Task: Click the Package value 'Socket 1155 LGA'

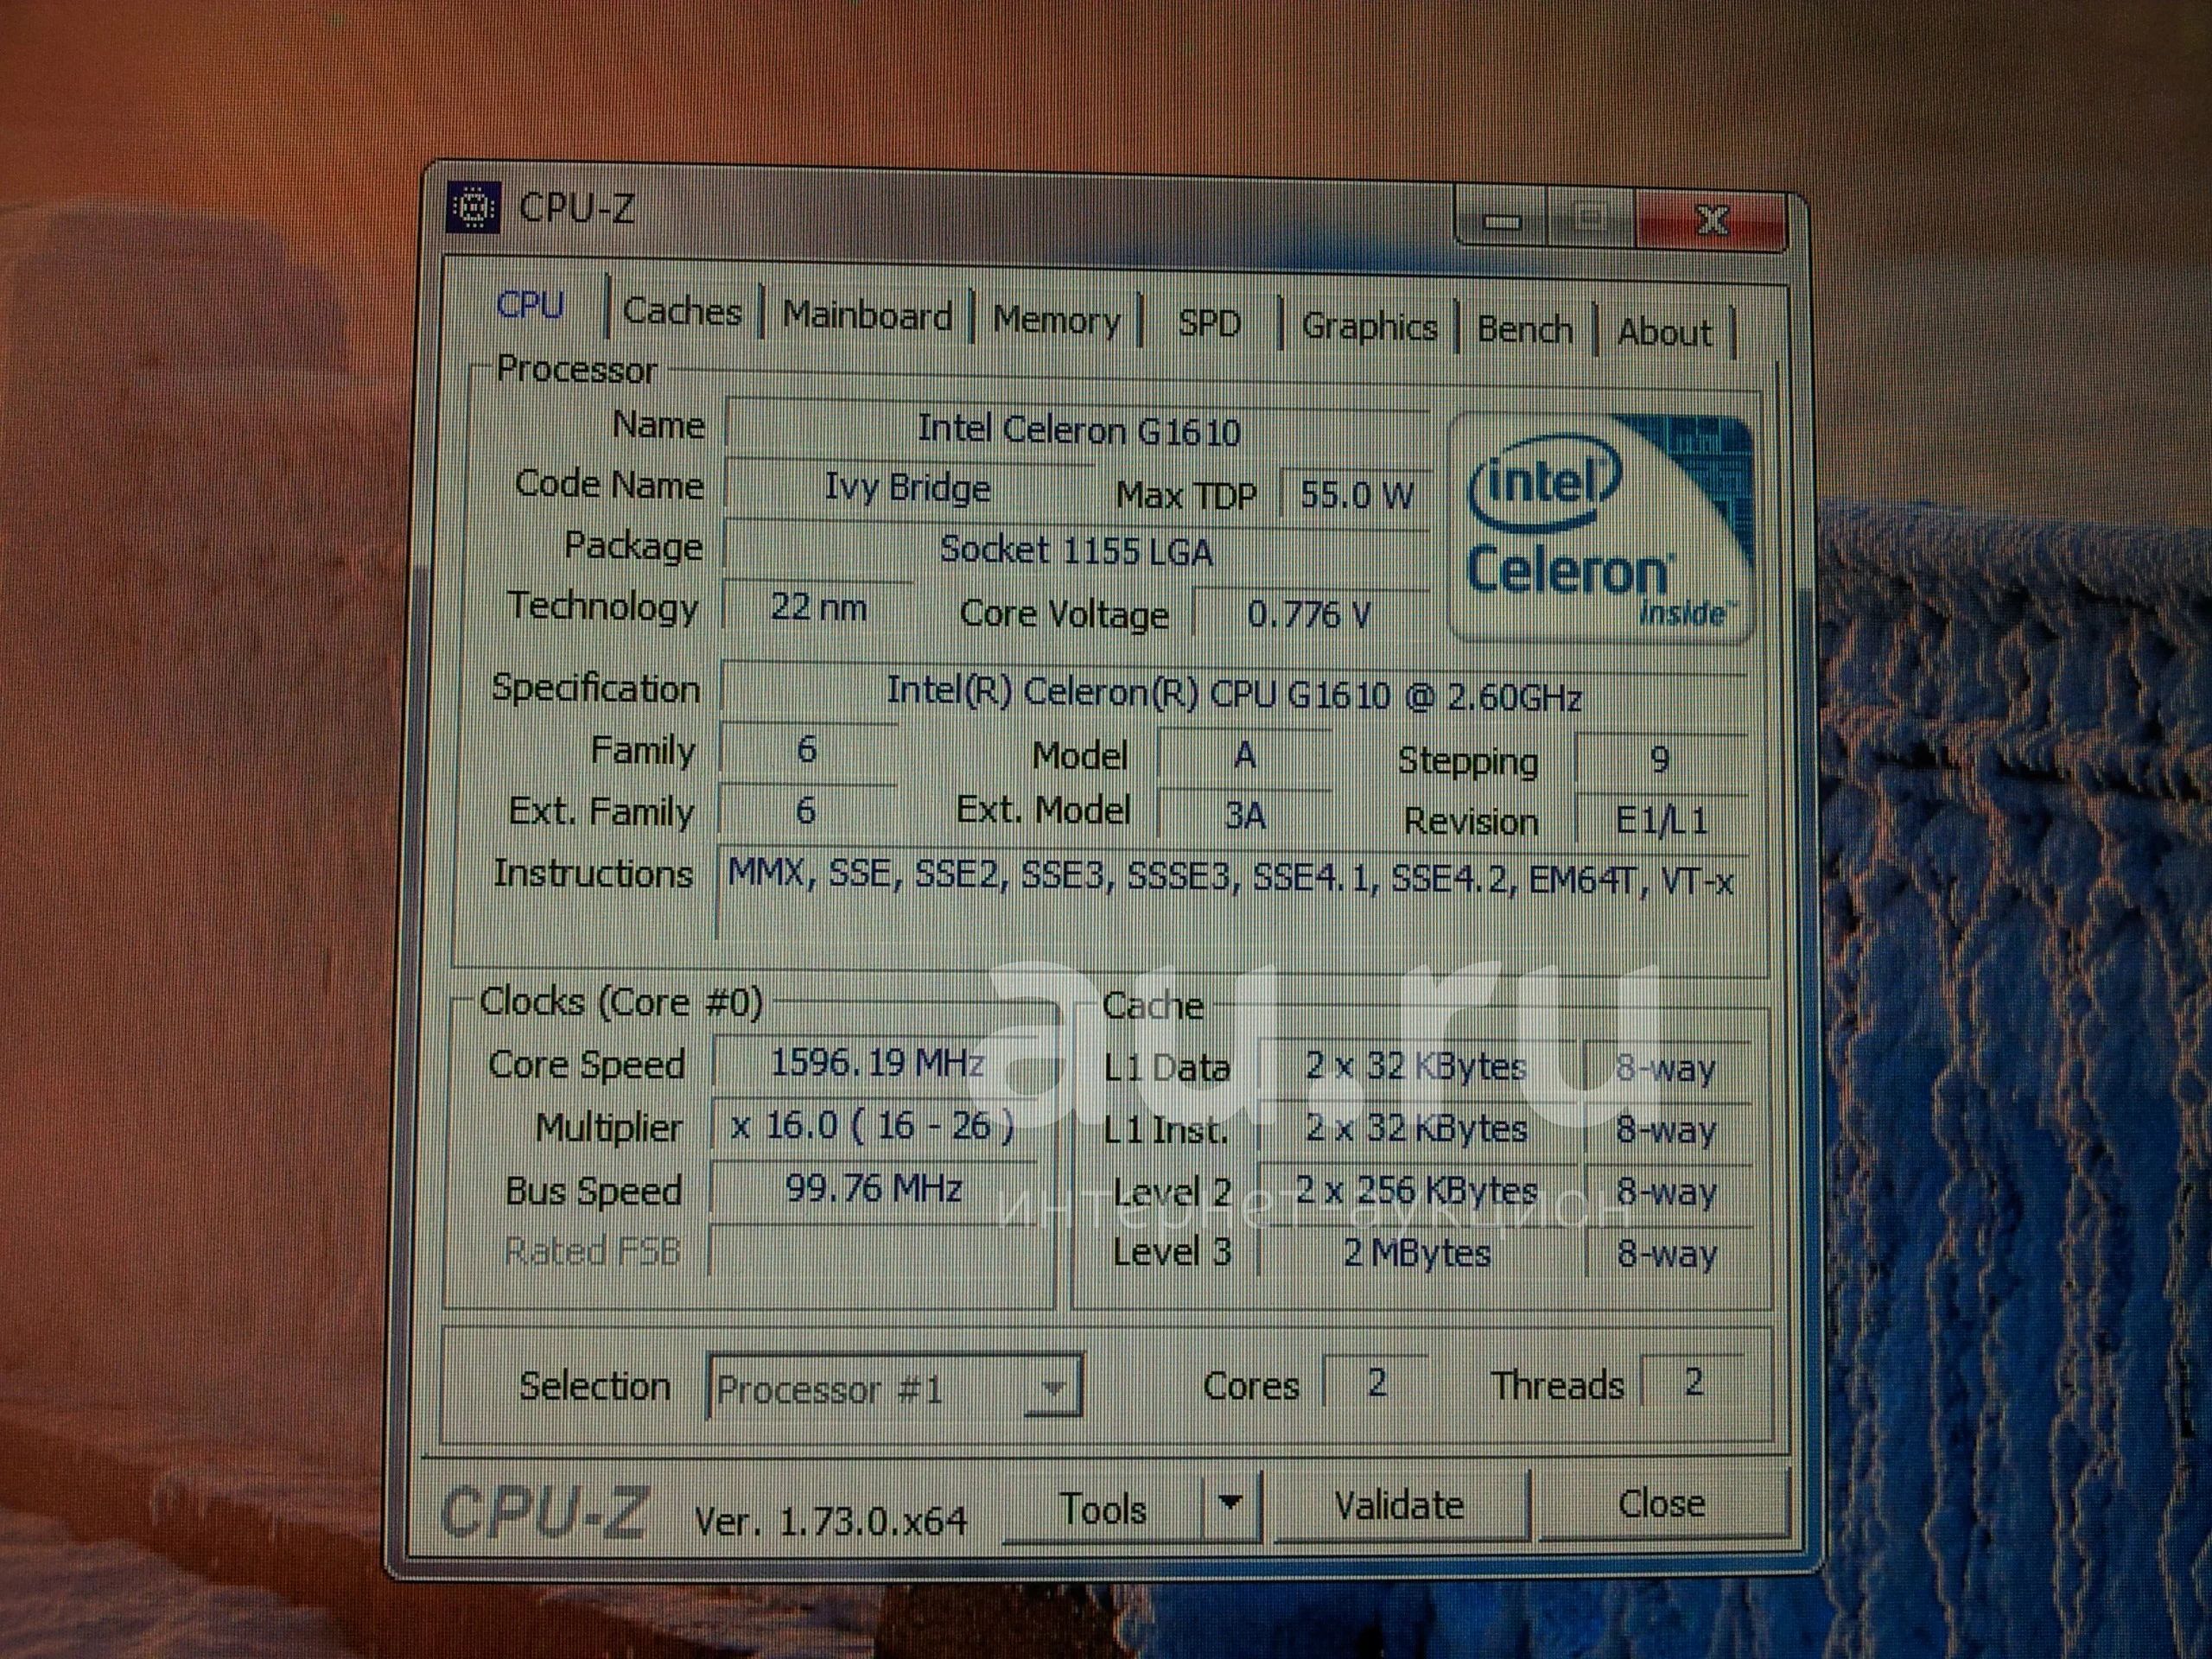Action: pyautogui.click(x=1075, y=551)
